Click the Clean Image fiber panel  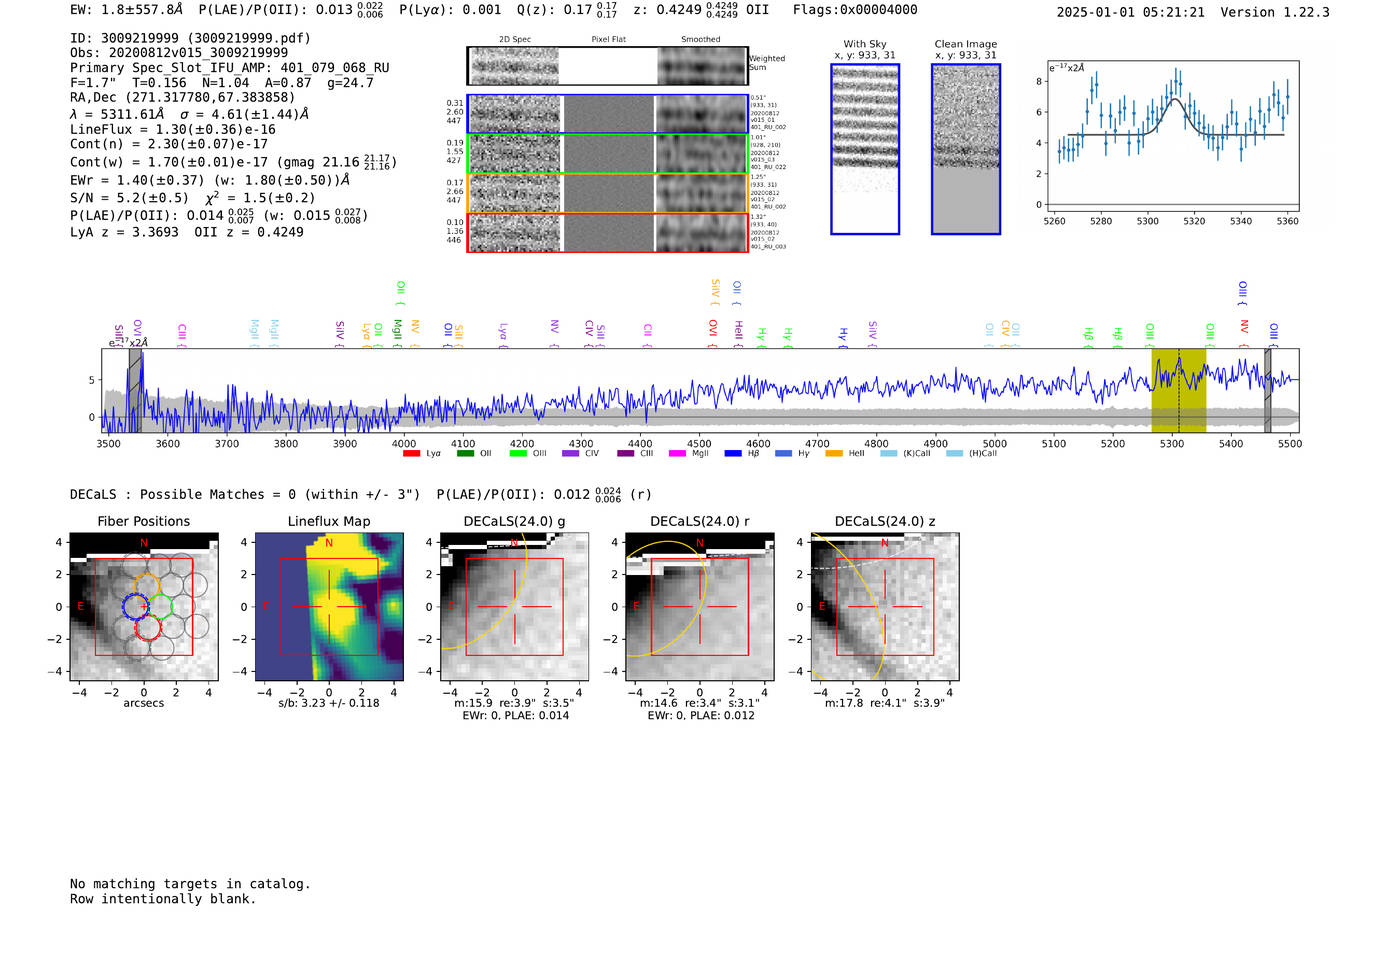point(966,149)
